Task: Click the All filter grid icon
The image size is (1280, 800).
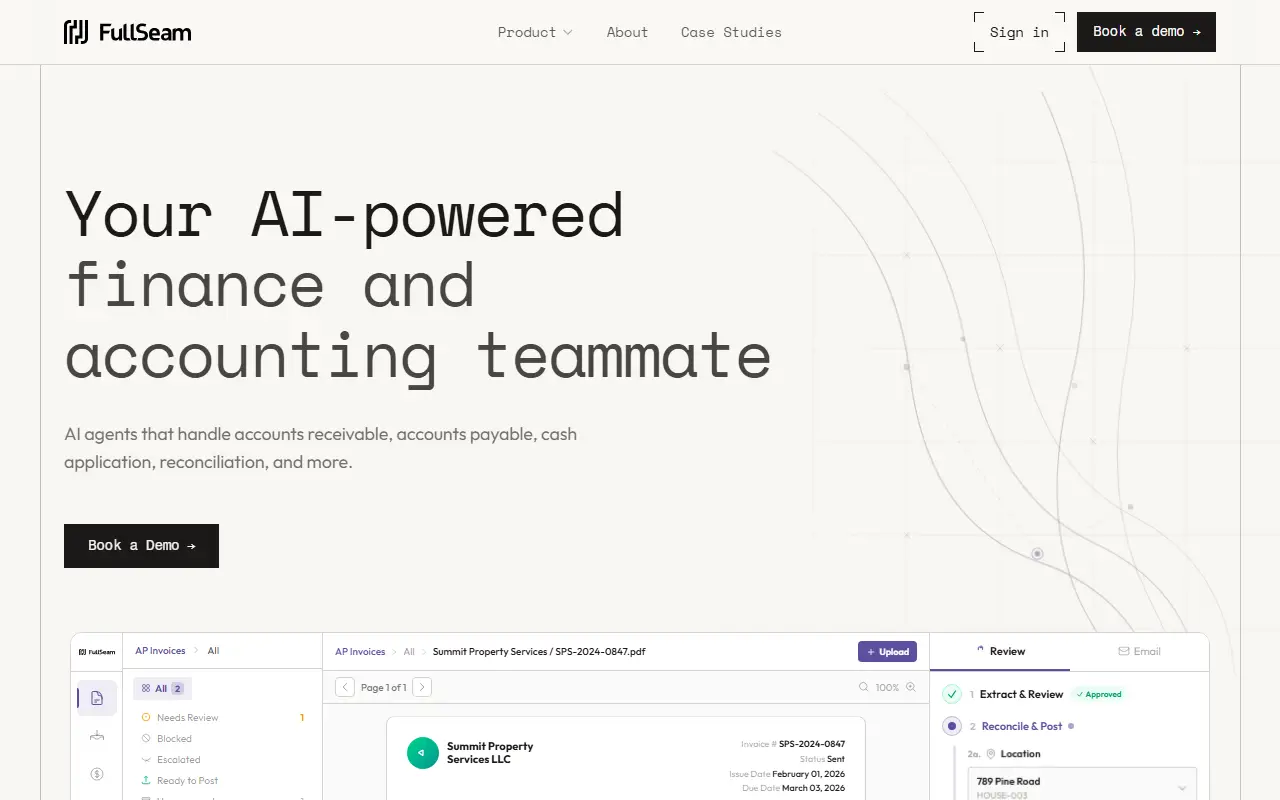Action: coord(146,688)
